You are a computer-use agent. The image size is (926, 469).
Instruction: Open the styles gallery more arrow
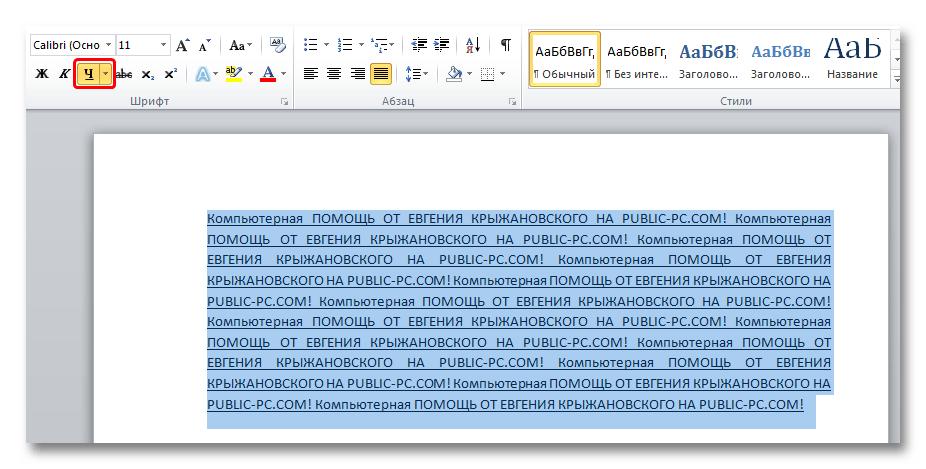[896, 79]
